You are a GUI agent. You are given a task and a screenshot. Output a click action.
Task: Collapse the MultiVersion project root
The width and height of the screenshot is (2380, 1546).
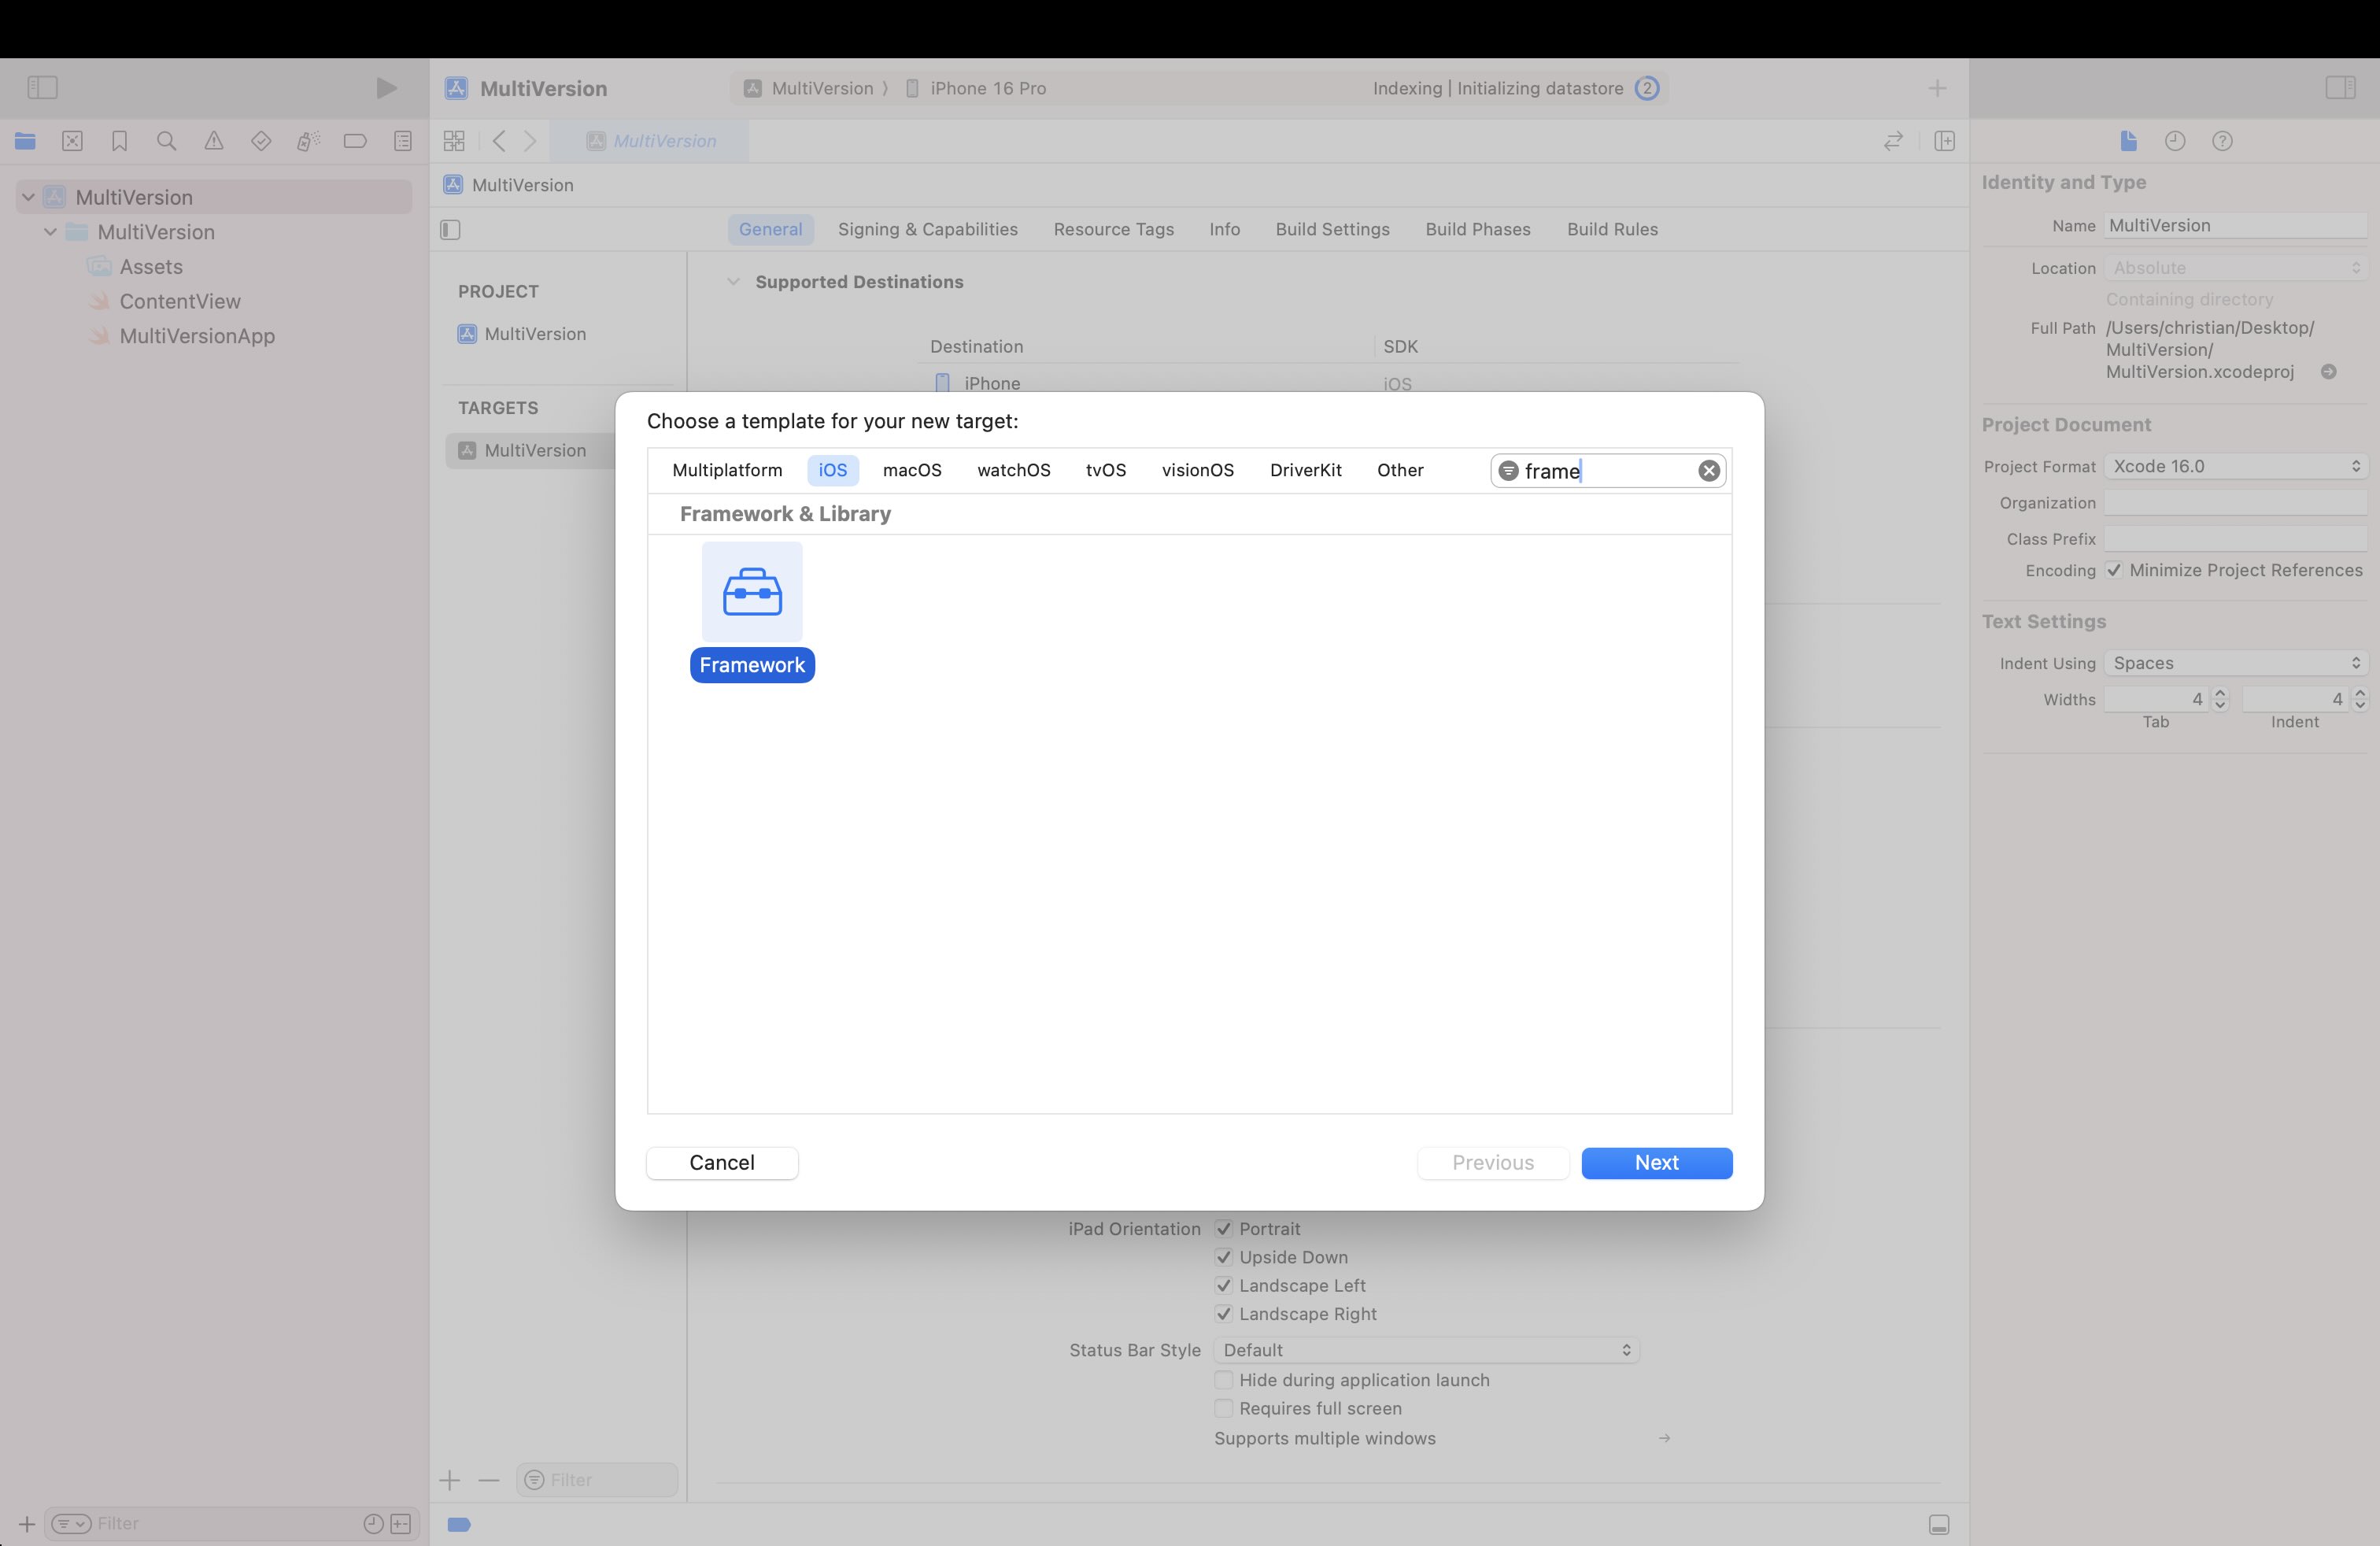point(28,197)
